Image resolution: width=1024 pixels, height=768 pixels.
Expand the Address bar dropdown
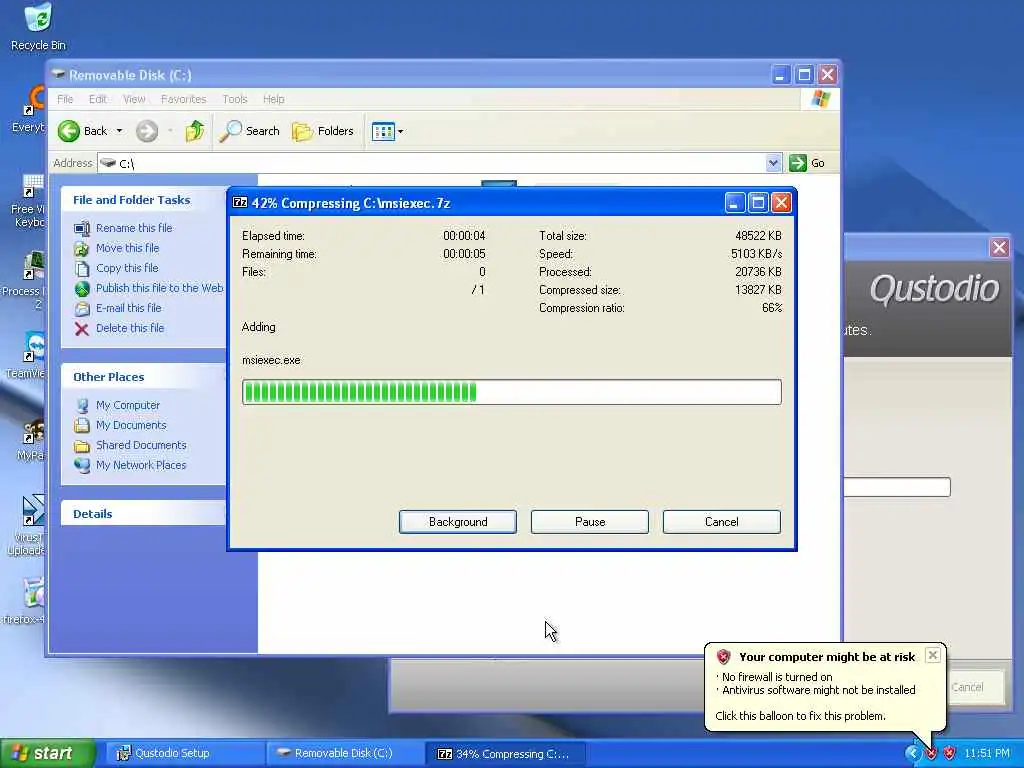[x=773, y=163]
